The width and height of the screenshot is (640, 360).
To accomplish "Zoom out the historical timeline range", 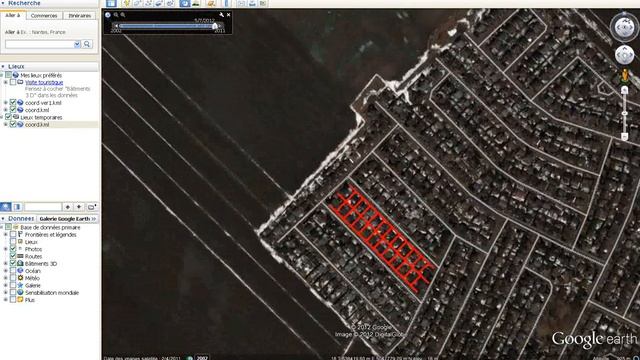I will pyautogui.click(x=116, y=15).
